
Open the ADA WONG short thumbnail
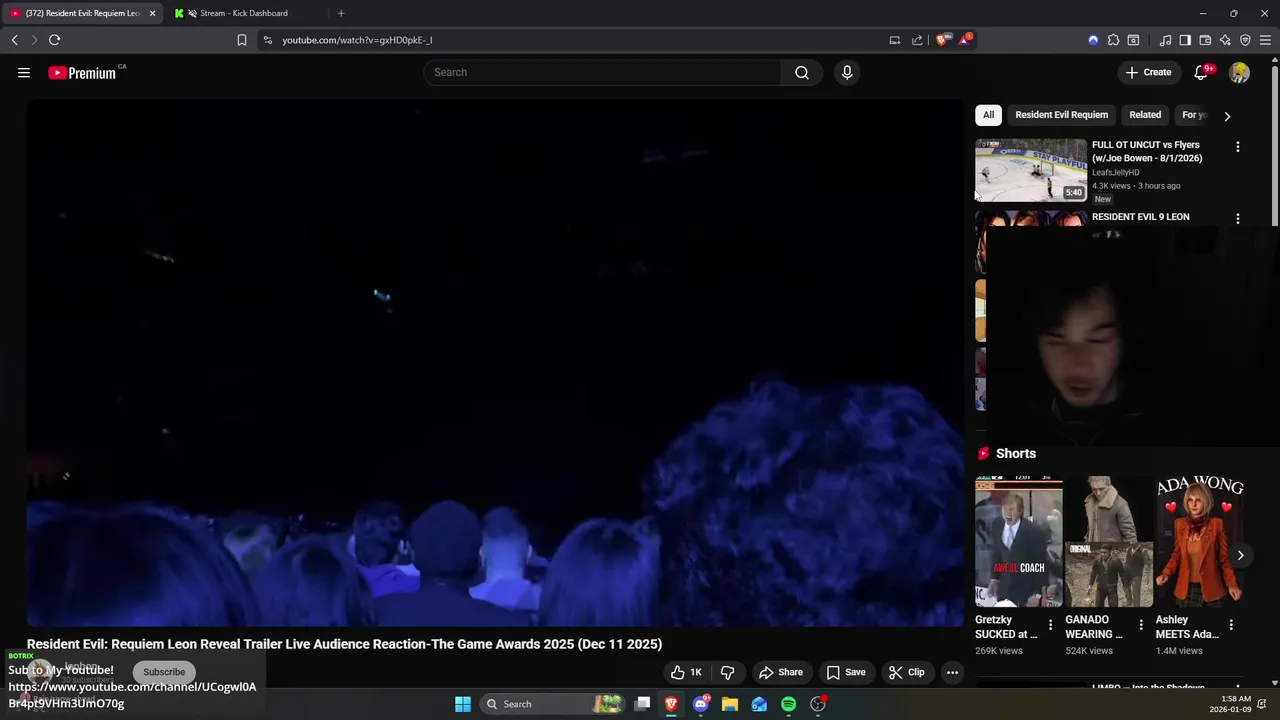pyautogui.click(x=1199, y=541)
